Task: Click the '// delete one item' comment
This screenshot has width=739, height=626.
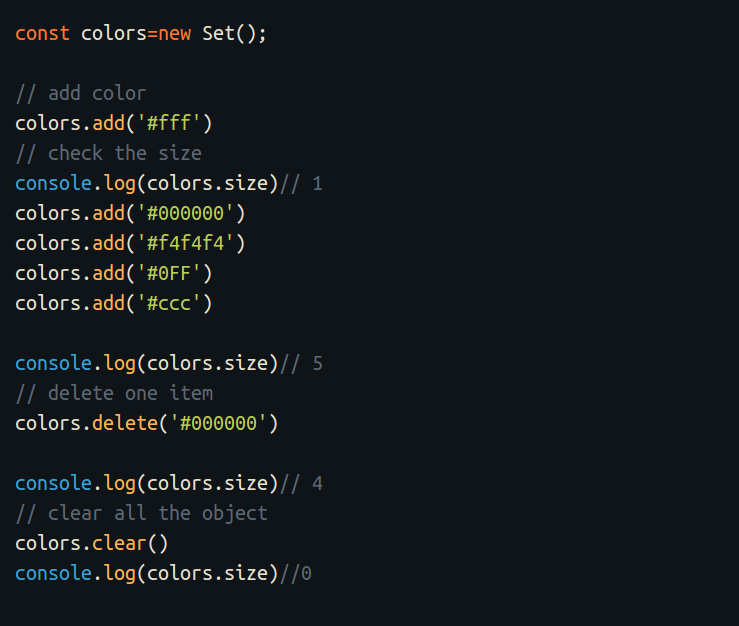Action: (114, 393)
